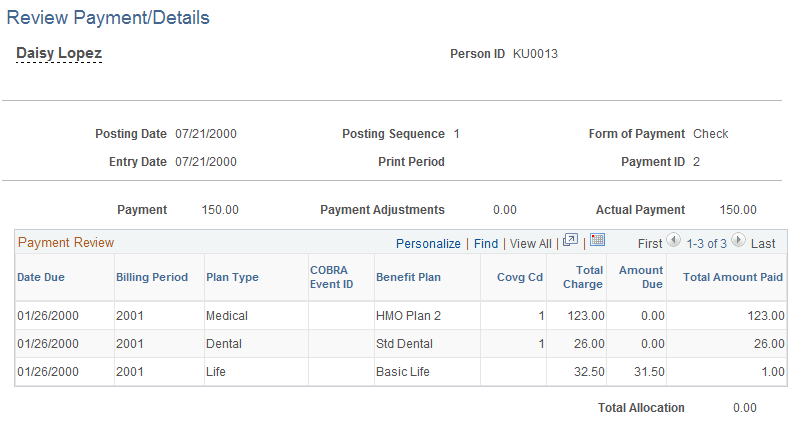
Task: Click Actual Payment value 150.00
Action: point(738,210)
